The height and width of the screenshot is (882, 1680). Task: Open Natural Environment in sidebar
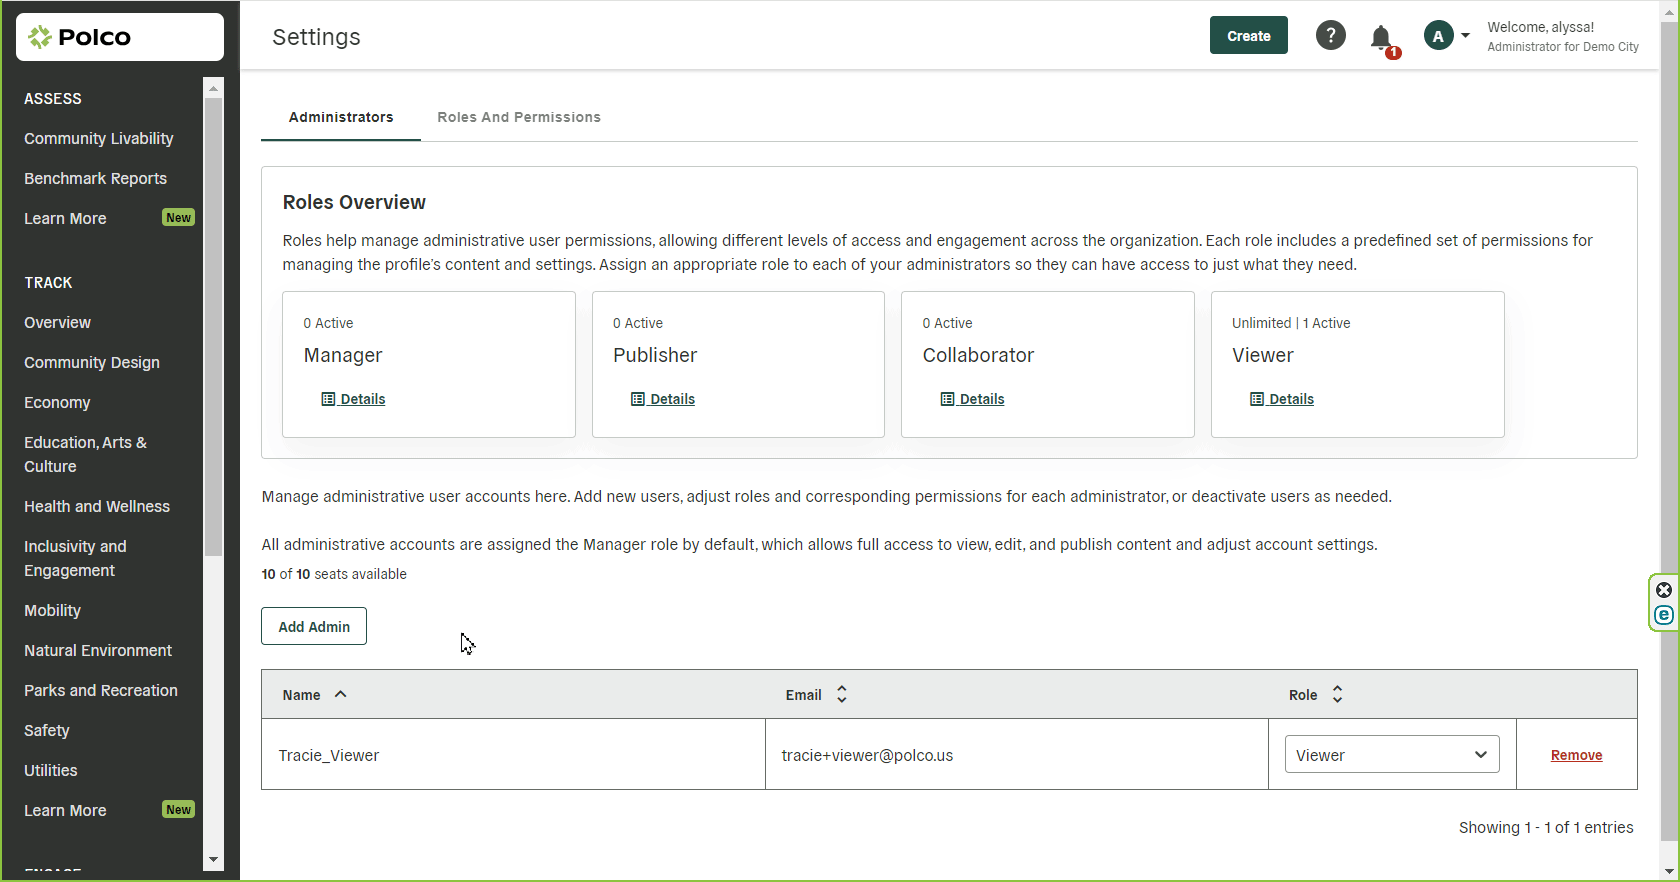pos(98,650)
